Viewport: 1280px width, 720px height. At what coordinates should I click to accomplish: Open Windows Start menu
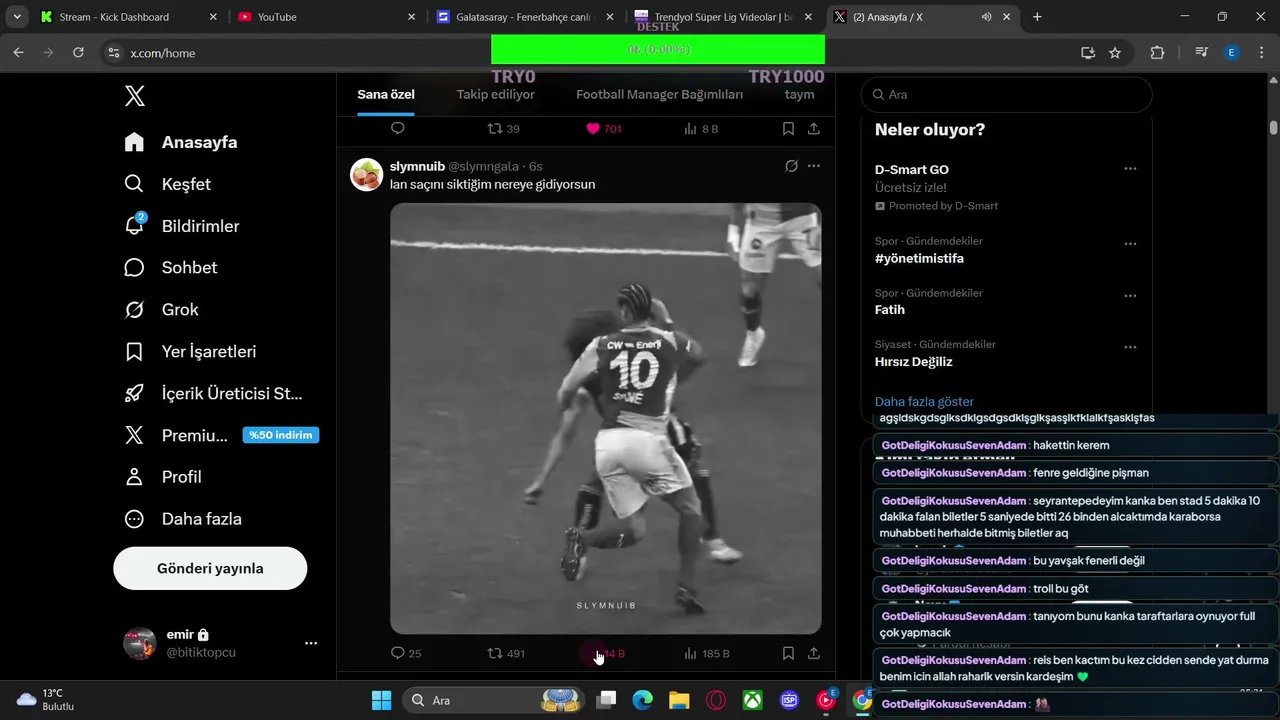click(382, 700)
